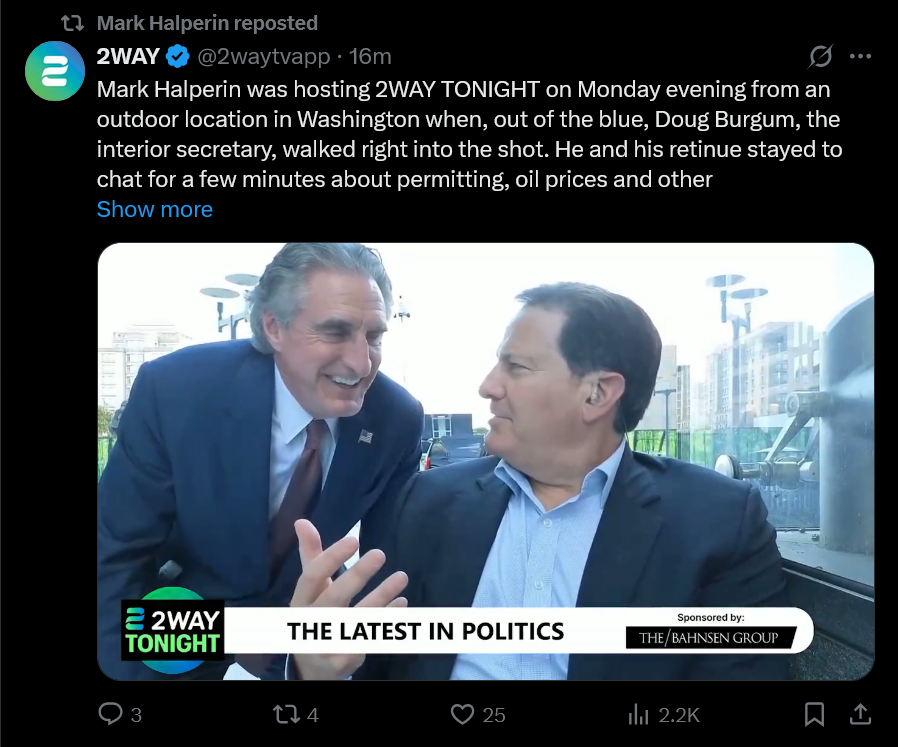The width and height of the screenshot is (898, 747).
Task: Click 'Mark Halperin reposted' label
Action: pos(207,23)
